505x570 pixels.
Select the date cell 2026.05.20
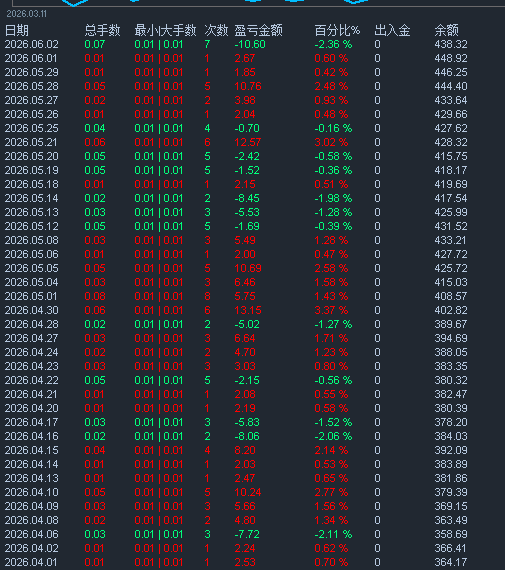pyautogui.click(x=32, y=156)
